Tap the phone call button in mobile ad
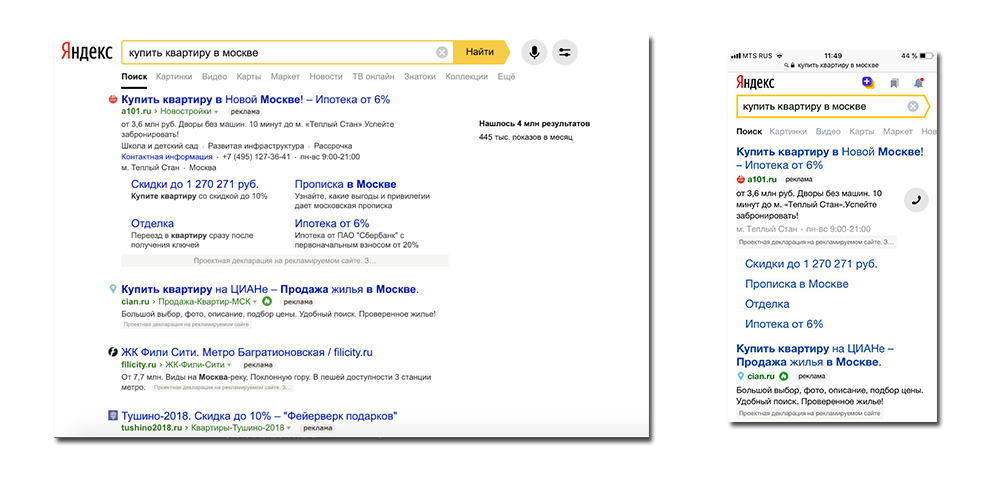Image resolution: width=1000 pixels, height=479 pixels. point(916,200)
